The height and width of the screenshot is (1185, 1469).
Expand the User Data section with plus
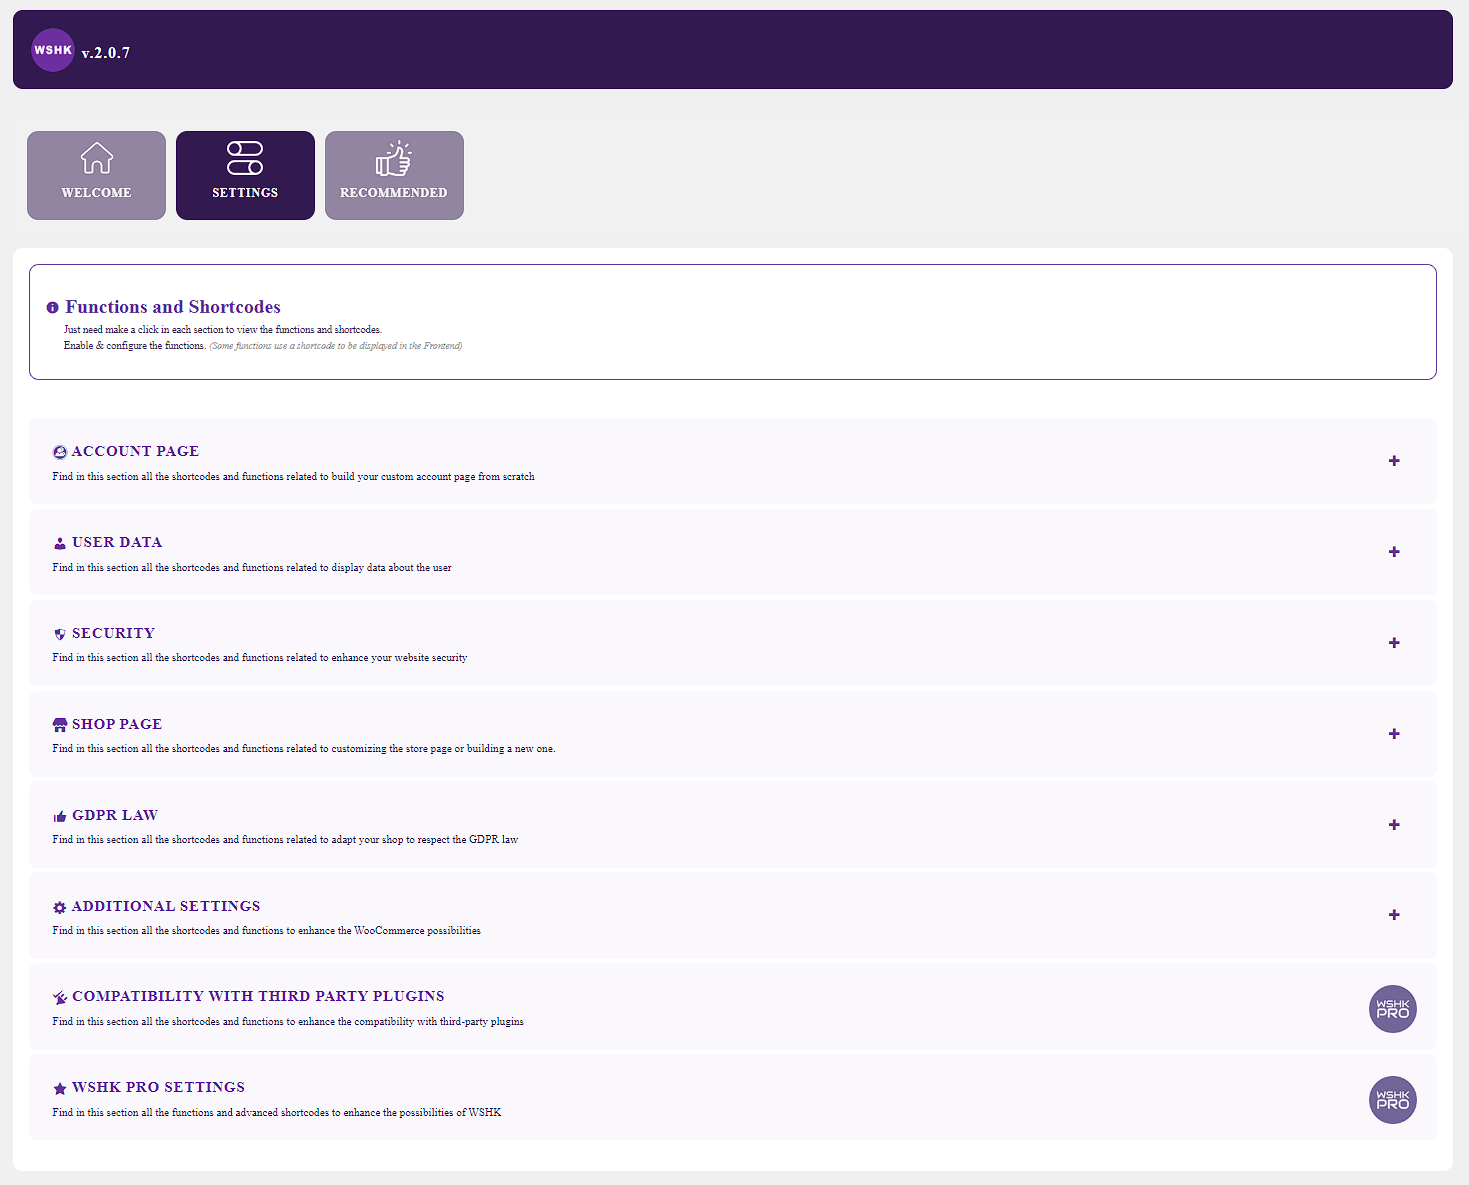tap(1394, 552)
